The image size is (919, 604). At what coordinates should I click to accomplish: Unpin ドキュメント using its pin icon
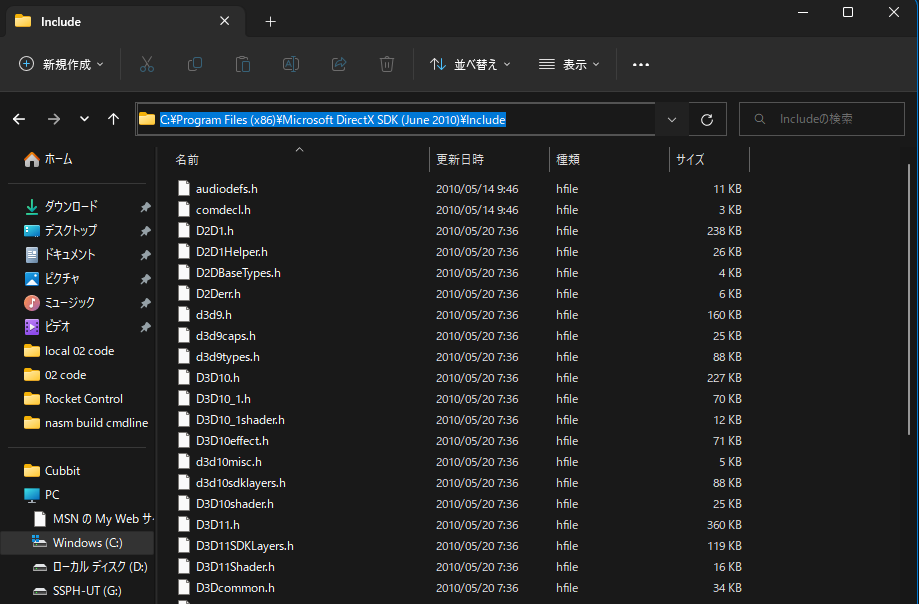pyautogui.click(x=145, y=255)
